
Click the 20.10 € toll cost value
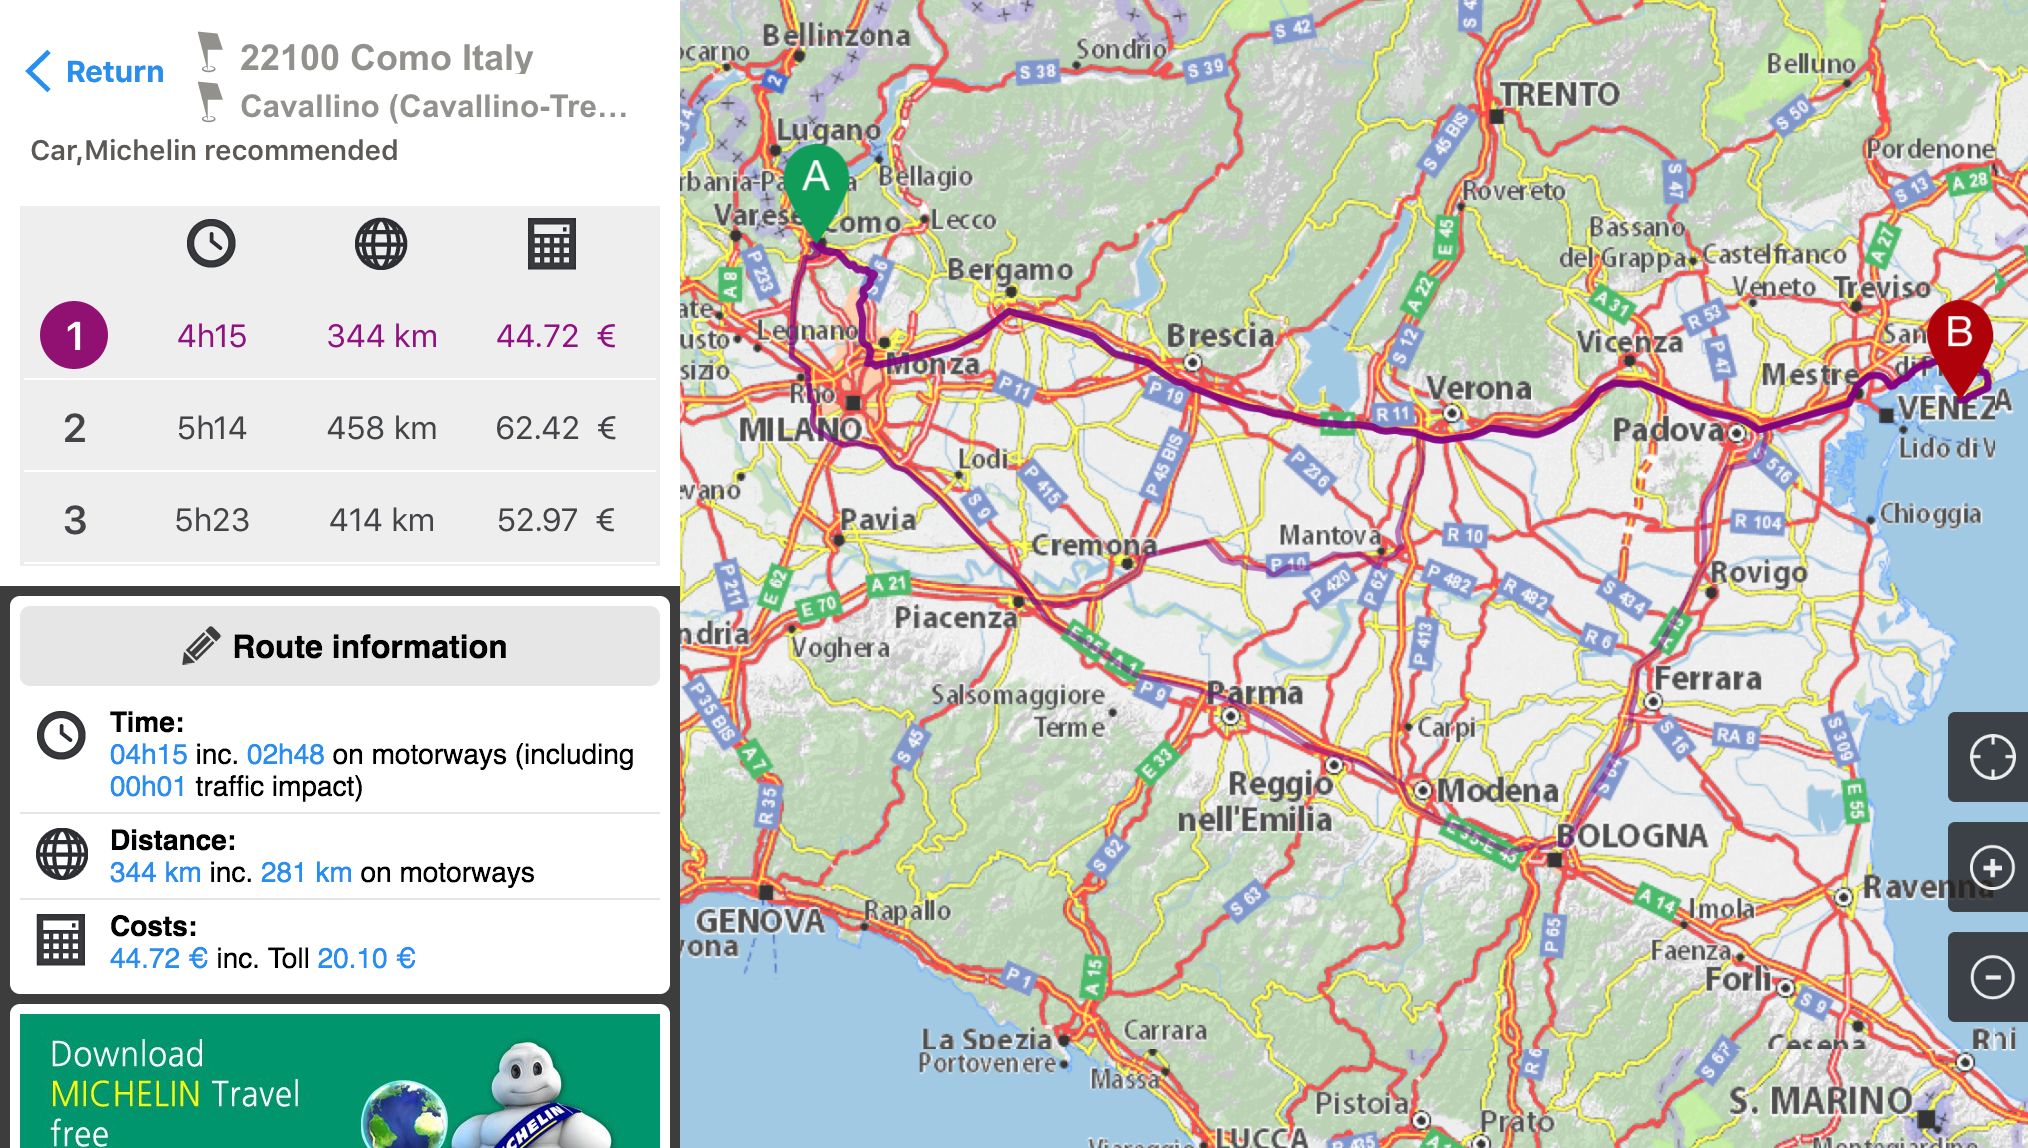click(365, 958)
